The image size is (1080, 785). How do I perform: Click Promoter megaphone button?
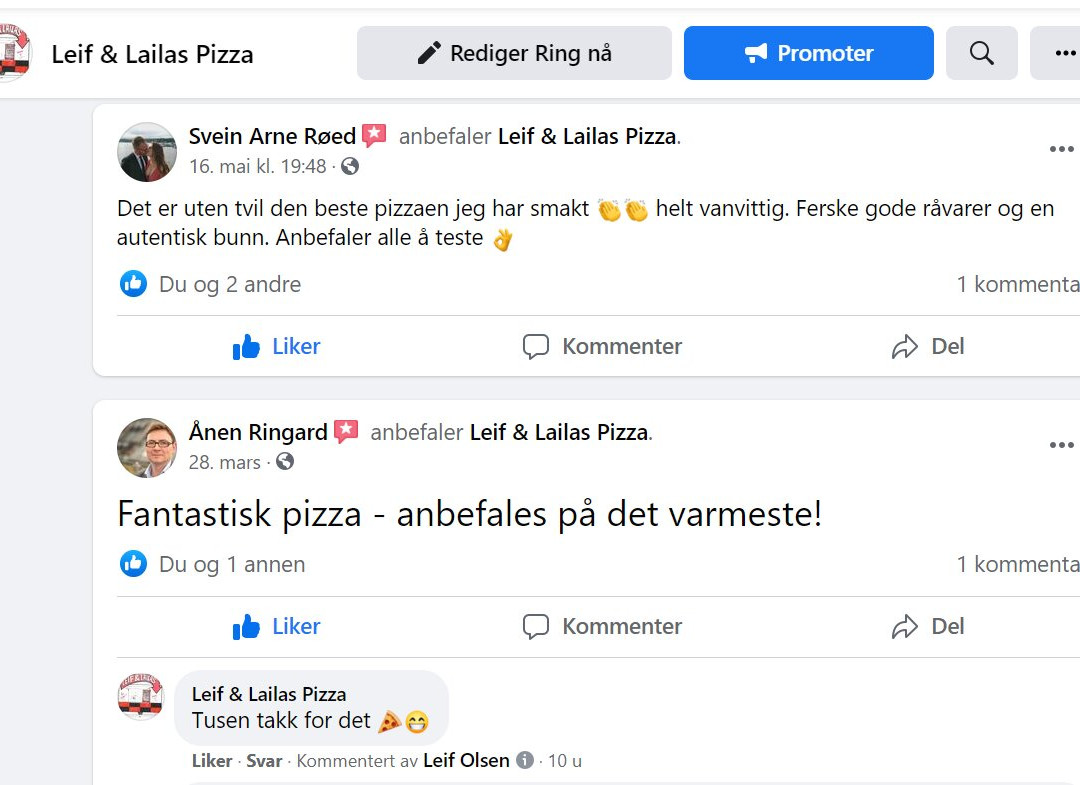click(808, 53)
